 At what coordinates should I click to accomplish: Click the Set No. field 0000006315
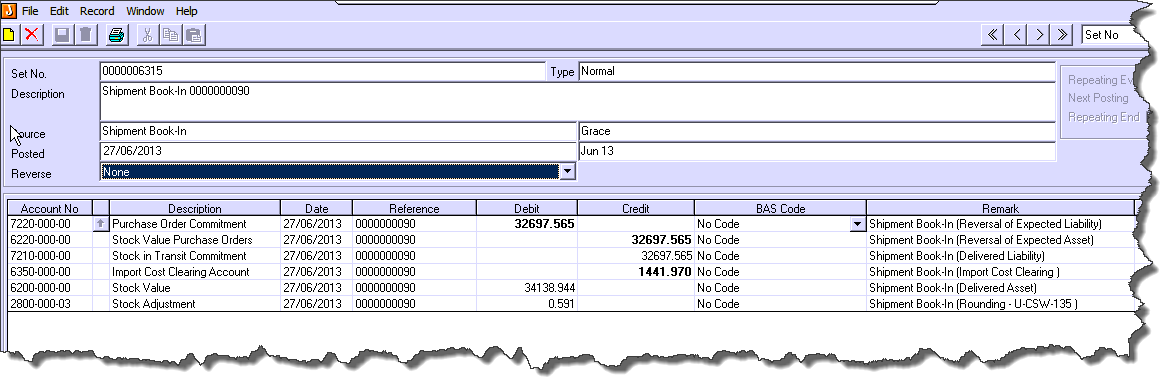pos(322,71)
